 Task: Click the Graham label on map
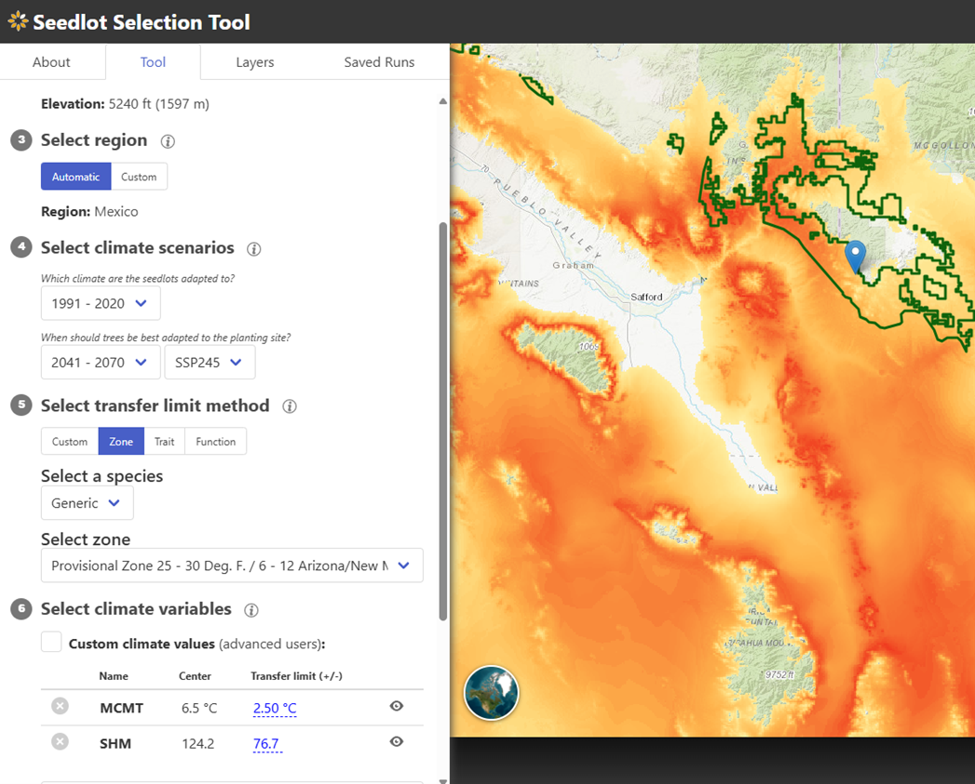[573, 265]
